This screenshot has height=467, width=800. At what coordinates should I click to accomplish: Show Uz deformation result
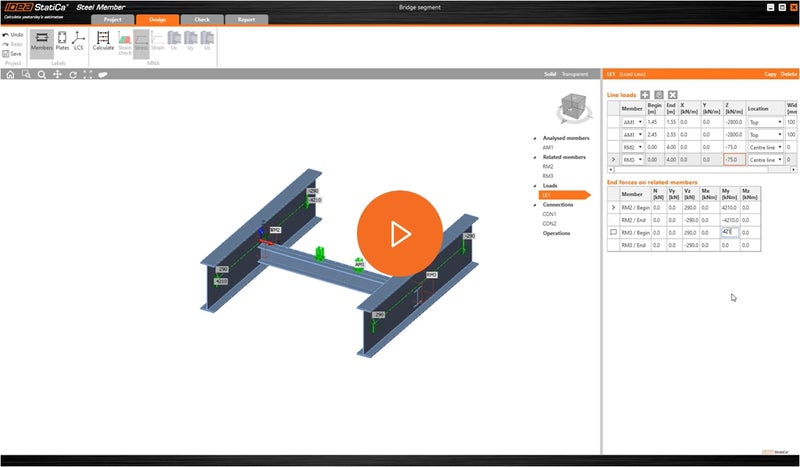(207, 41)
